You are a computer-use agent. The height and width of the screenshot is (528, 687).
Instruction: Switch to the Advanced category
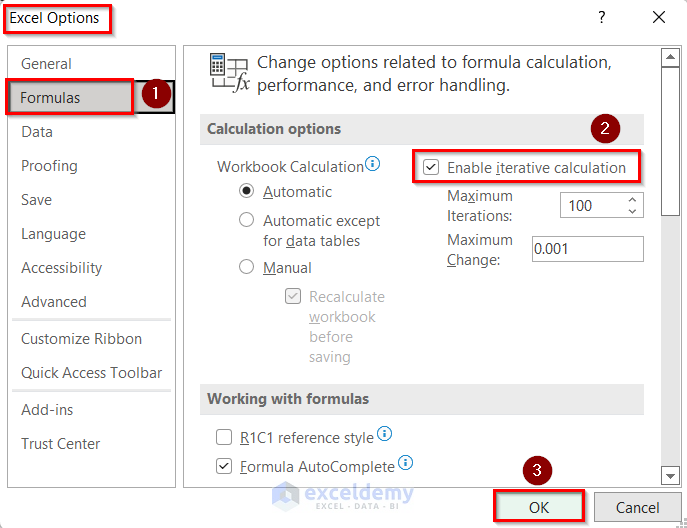[x=54, y=302]
